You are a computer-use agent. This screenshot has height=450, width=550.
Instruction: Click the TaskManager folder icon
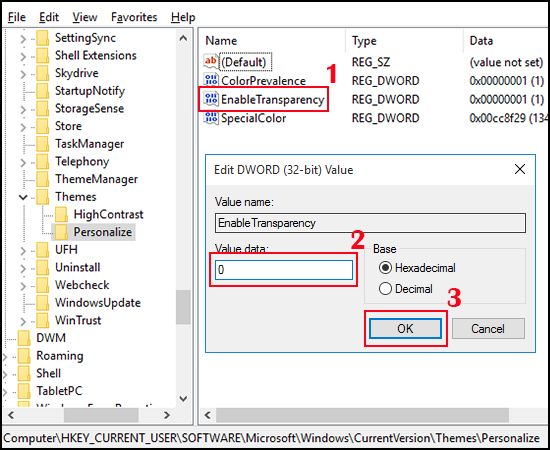tap(43, 144)
